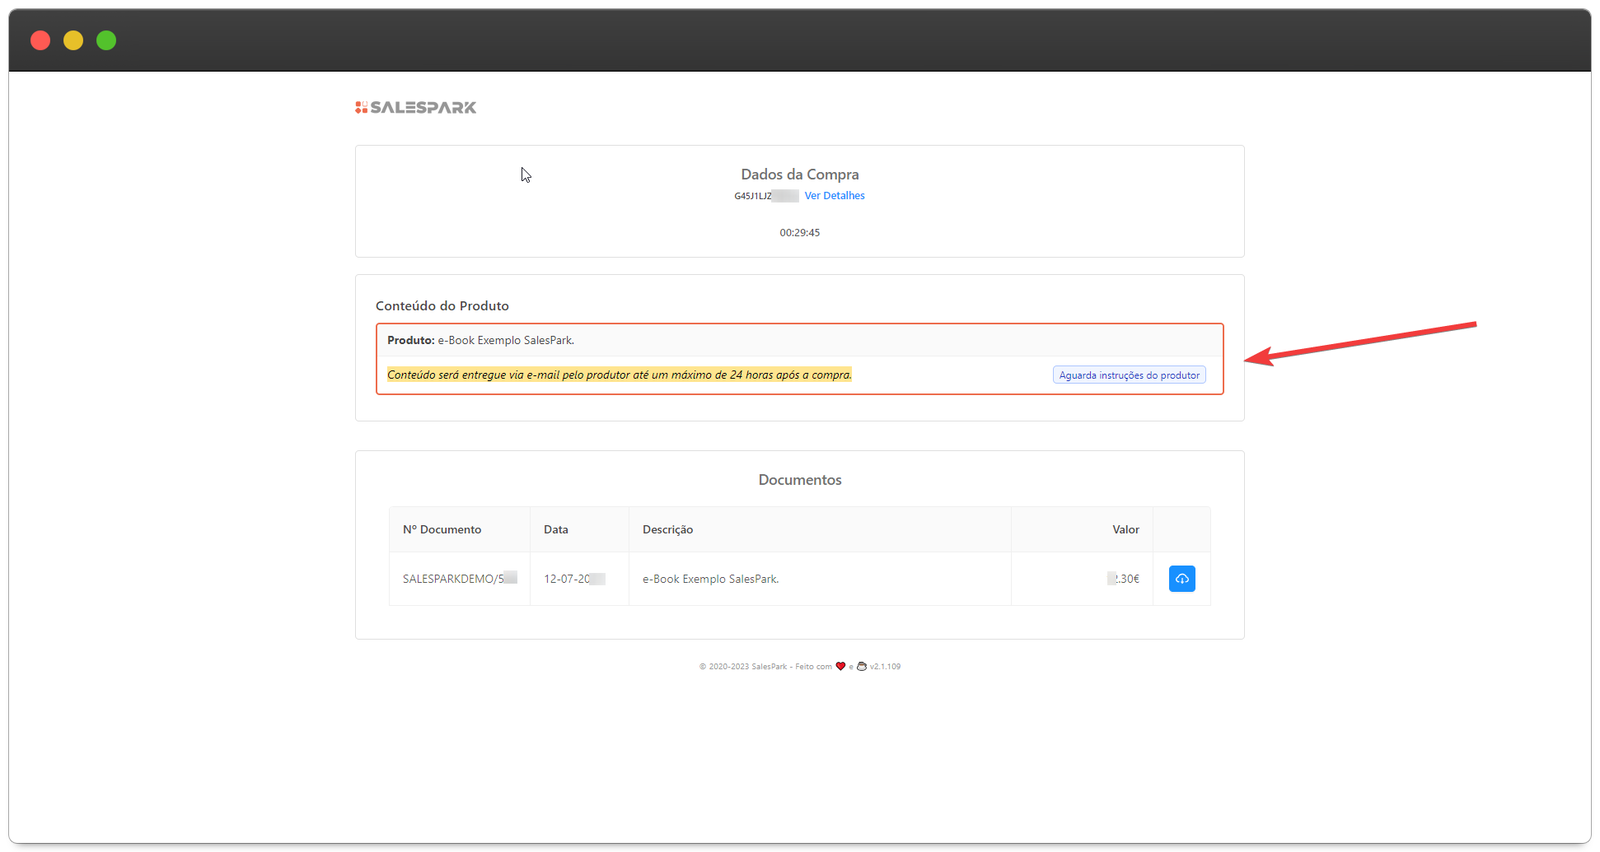Image resolution: width=1600 pixels, height=852 pixels.
Task: Click the SalesPark logo
Action: coord(416,107)
